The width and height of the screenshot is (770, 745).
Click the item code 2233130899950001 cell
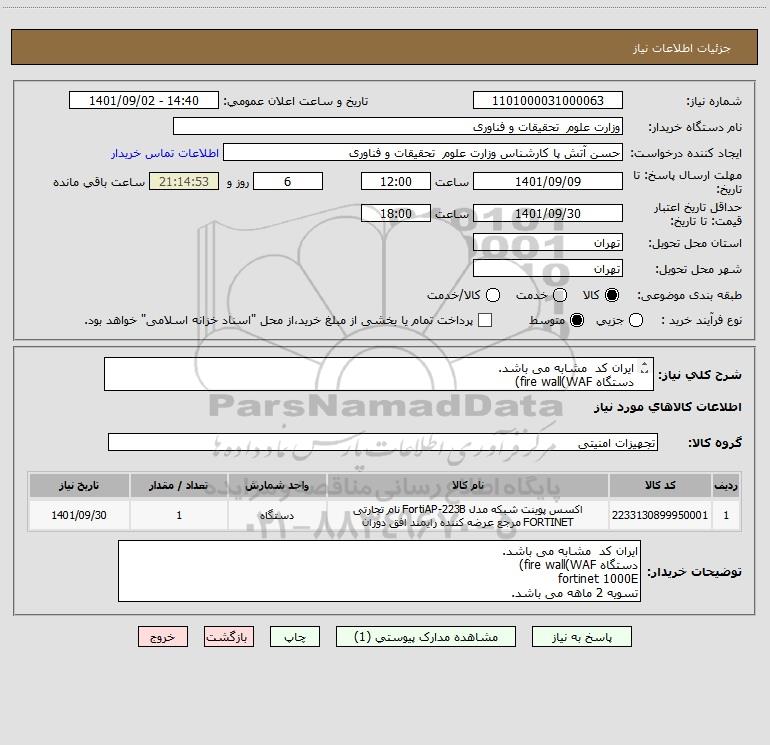(660, 515)
